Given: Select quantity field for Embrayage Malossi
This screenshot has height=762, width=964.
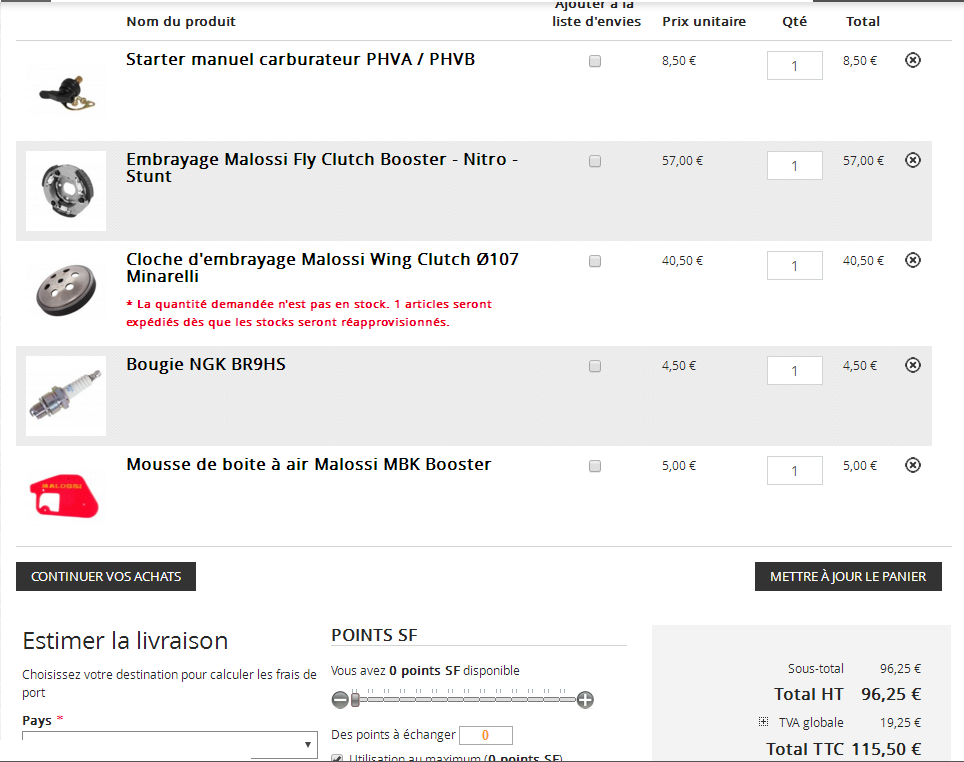Looking at the screenshot, I should coord(794,165).
